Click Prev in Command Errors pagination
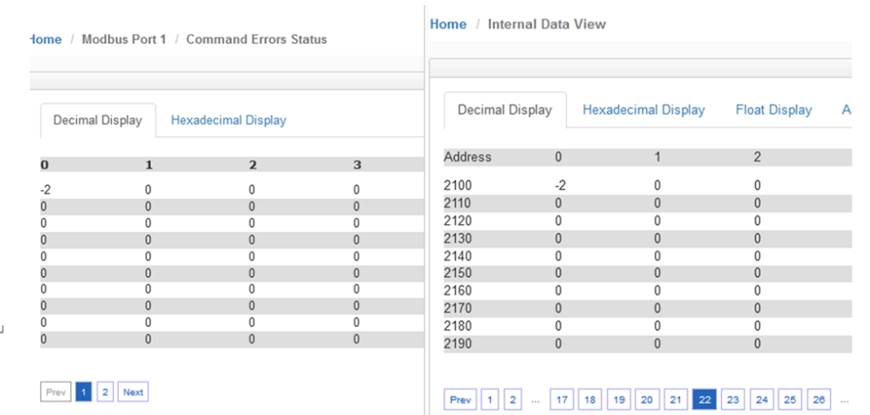This screenshot has height=415, width=870. tap(55, 392)
